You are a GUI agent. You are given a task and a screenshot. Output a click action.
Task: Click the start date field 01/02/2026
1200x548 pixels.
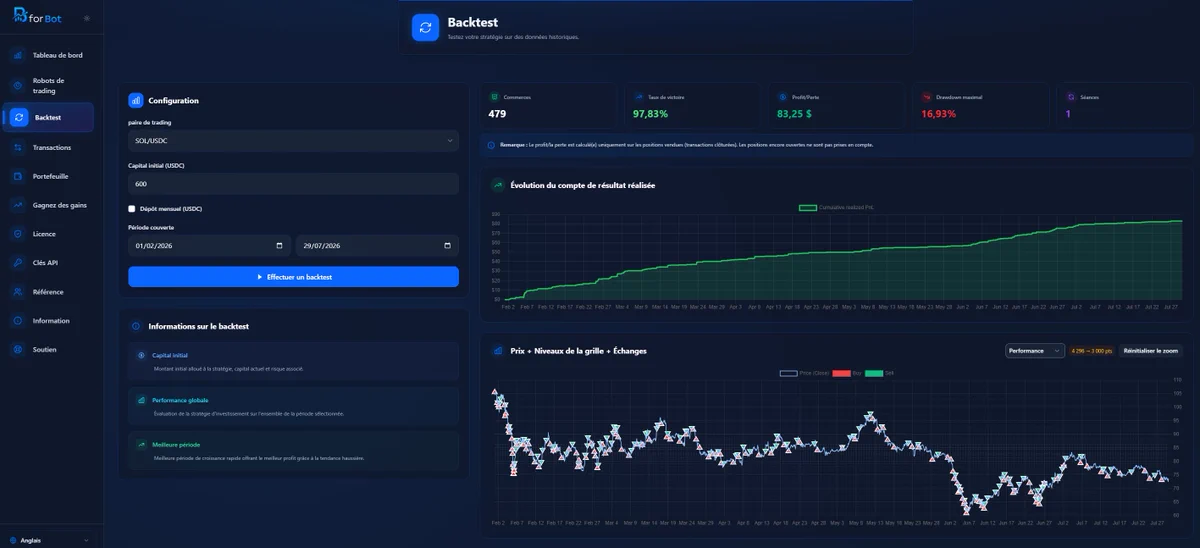pyautogui.click(x=209, y=246)
